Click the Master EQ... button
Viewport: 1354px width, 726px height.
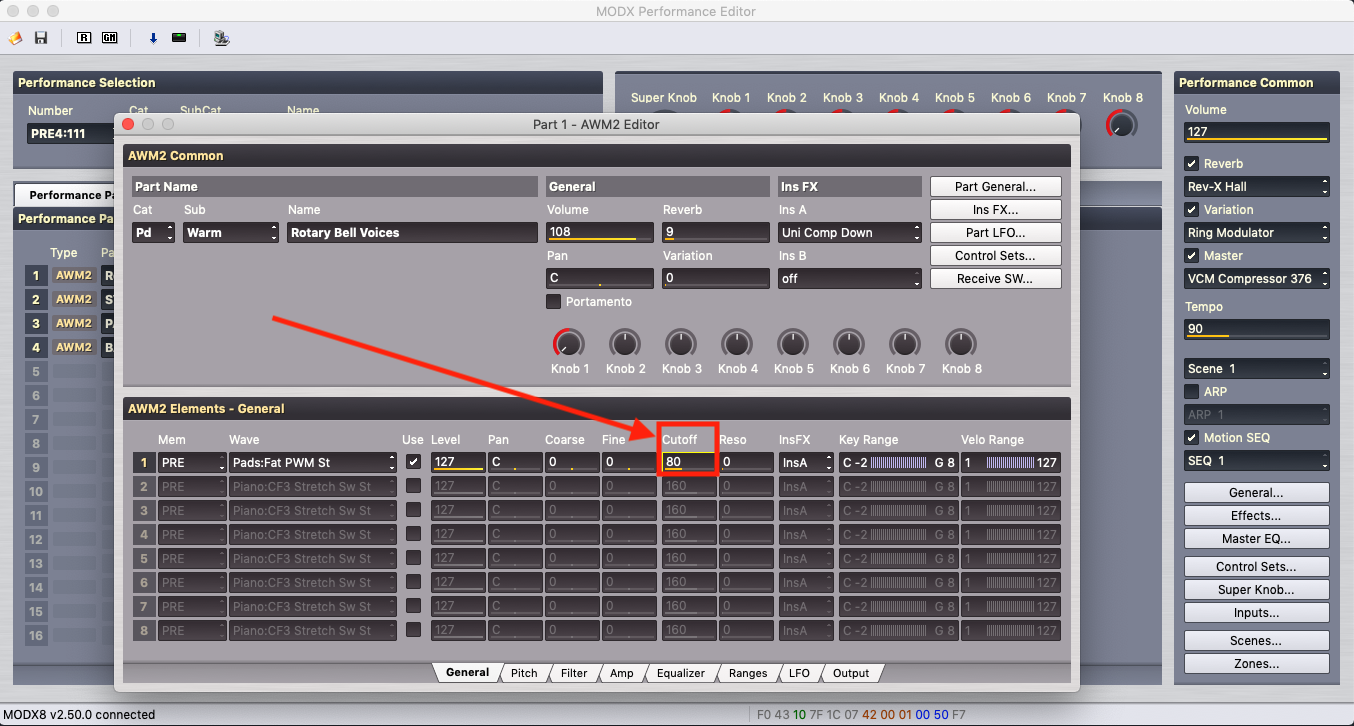[1257, 539]
